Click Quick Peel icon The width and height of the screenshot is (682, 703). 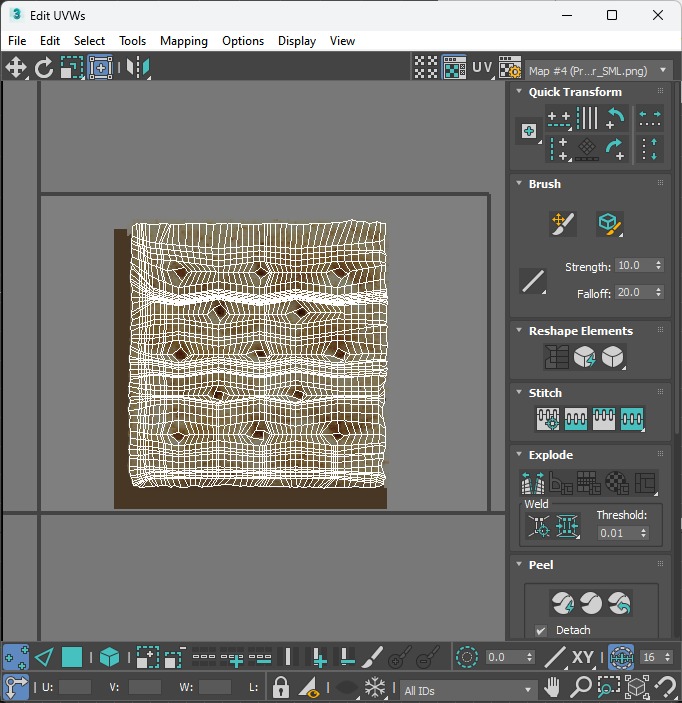click(563, 603)
